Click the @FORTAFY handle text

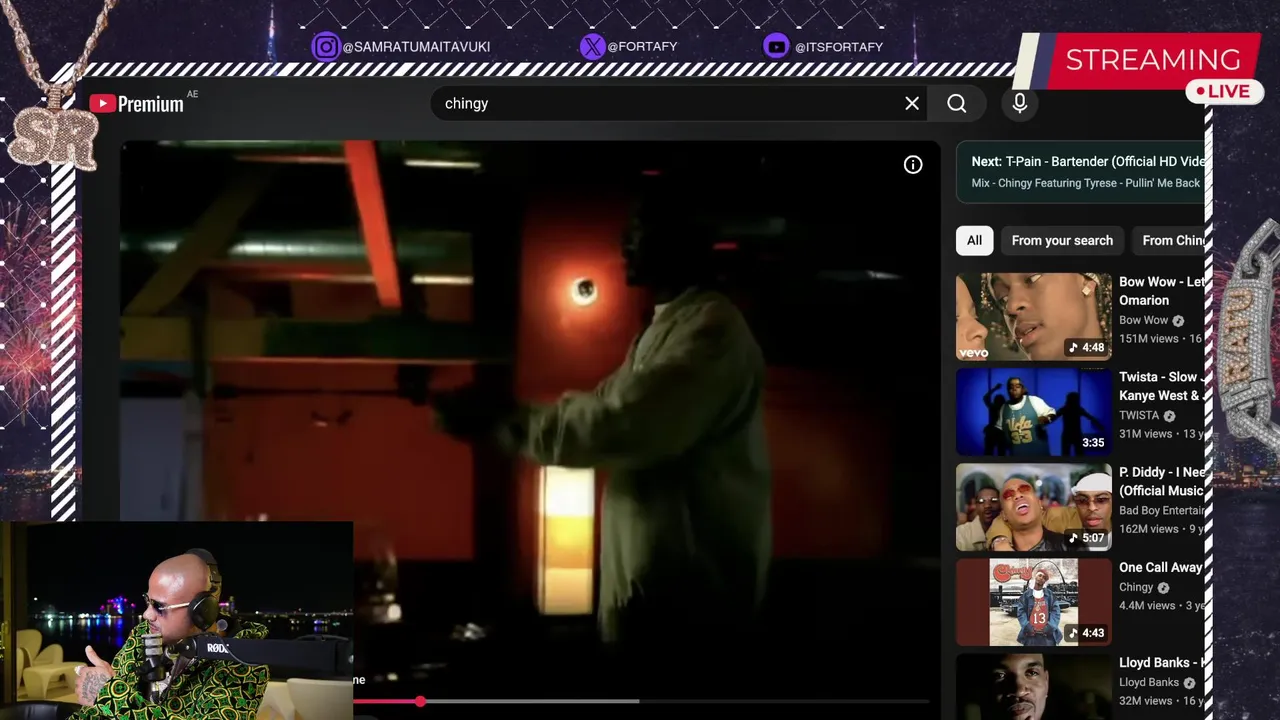642,46
